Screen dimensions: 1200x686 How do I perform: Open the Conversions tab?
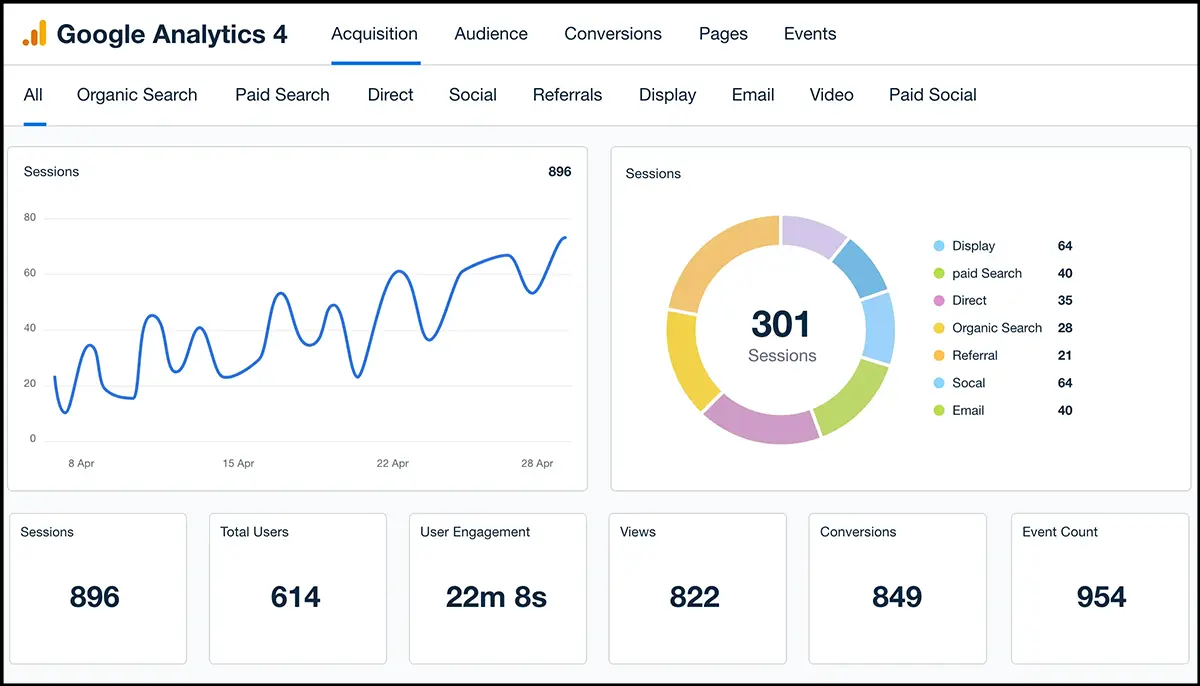(x=613, y=34)
